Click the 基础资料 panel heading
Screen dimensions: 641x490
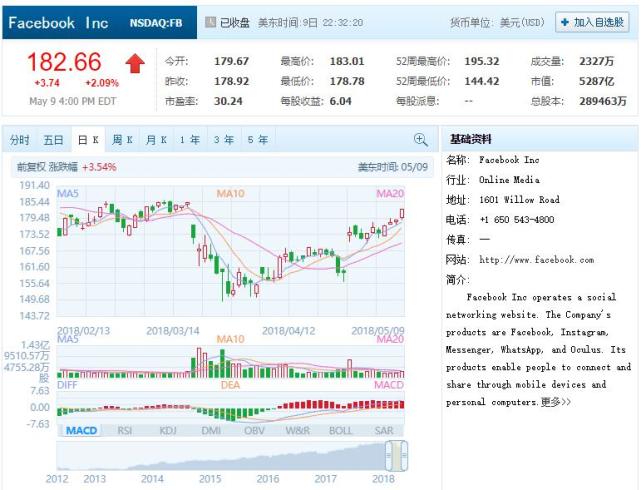pos(471,139)
